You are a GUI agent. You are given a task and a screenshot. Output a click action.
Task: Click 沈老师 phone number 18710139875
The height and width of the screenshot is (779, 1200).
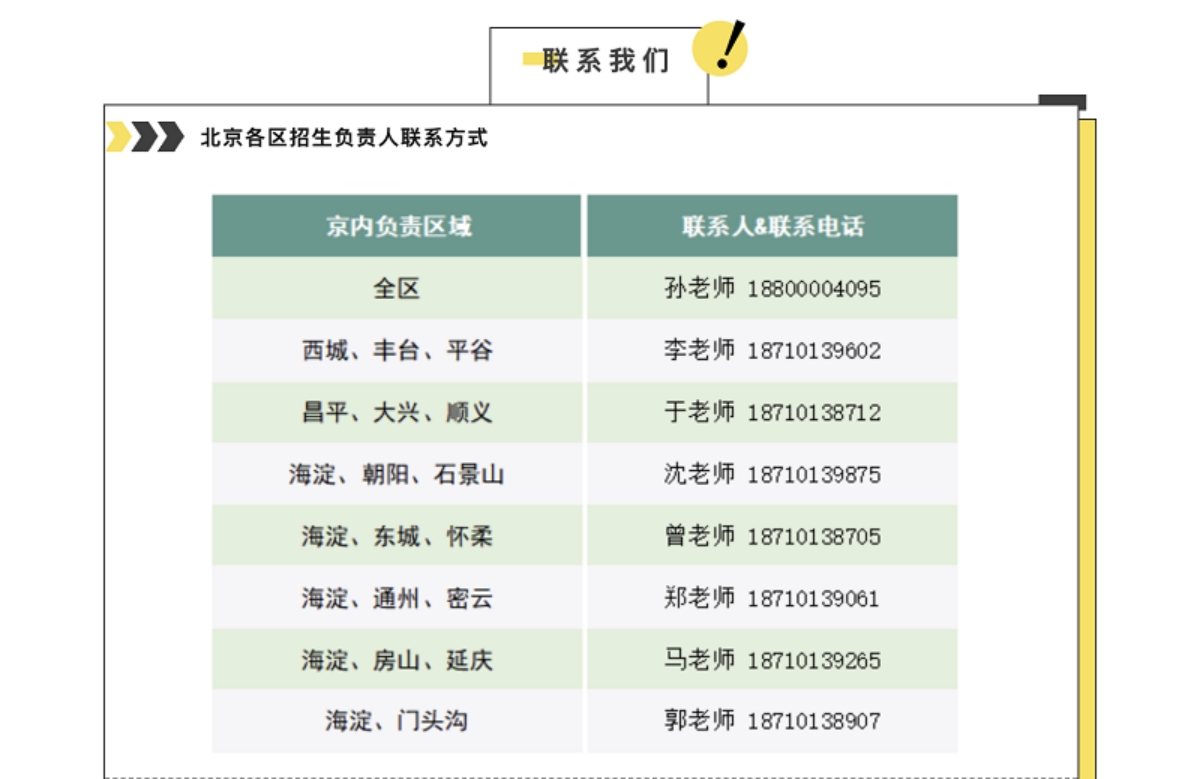tap(814, 475)
